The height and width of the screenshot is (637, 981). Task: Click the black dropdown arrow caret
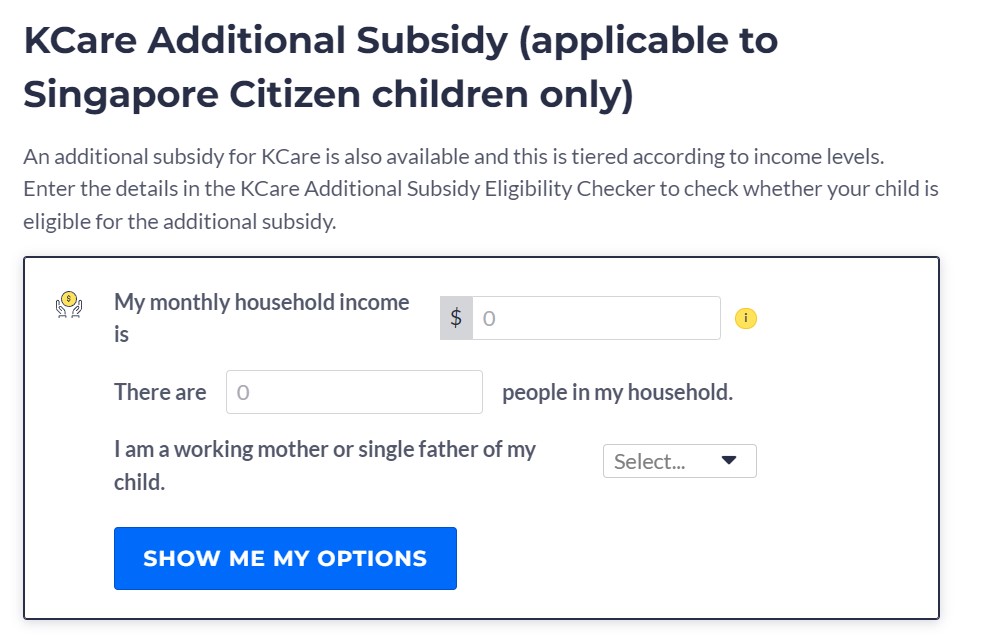click(729, 461)
